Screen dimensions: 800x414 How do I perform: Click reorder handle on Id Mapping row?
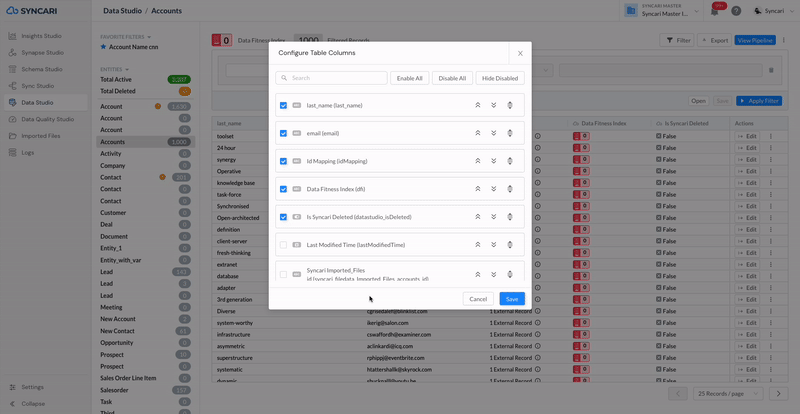pyautogui.click(x=509, y=161)
